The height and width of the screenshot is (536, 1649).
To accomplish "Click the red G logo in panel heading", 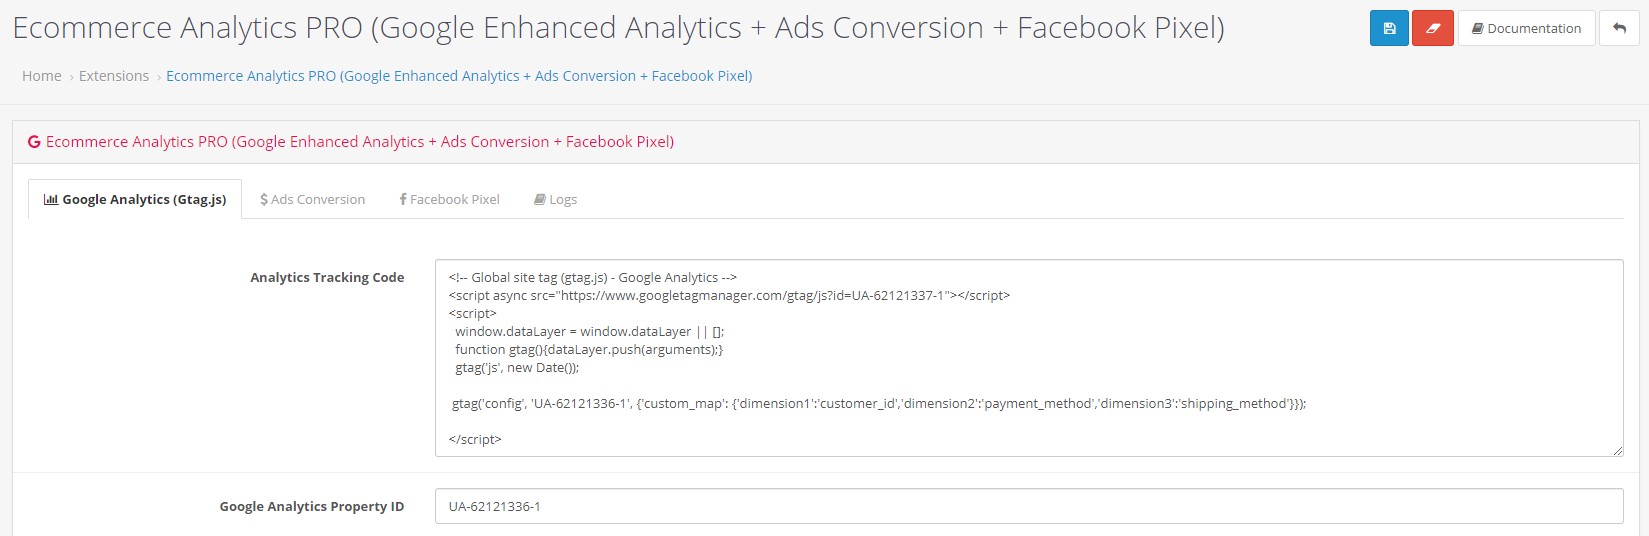I will pyautogui.click(x=34, y=142).
